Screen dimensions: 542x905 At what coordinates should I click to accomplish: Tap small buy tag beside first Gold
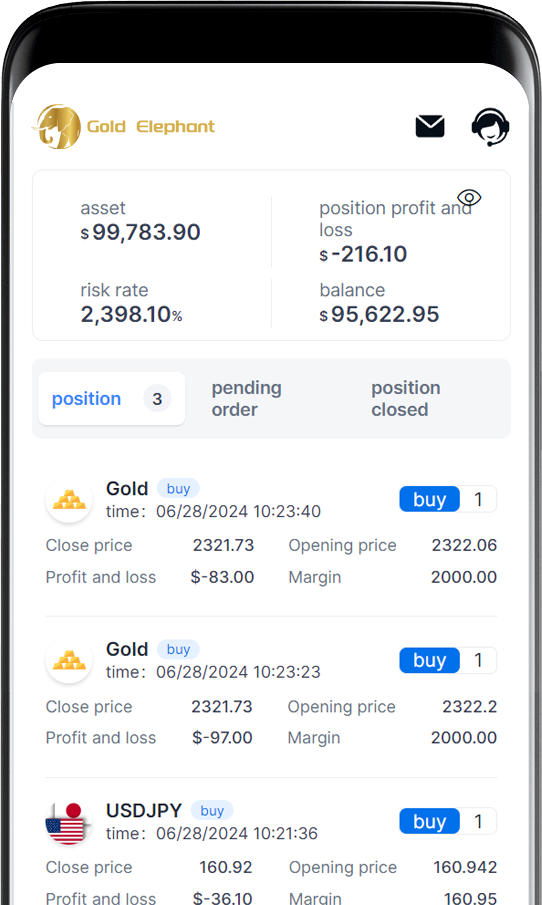pyautogui.click(x=178, y=489)
